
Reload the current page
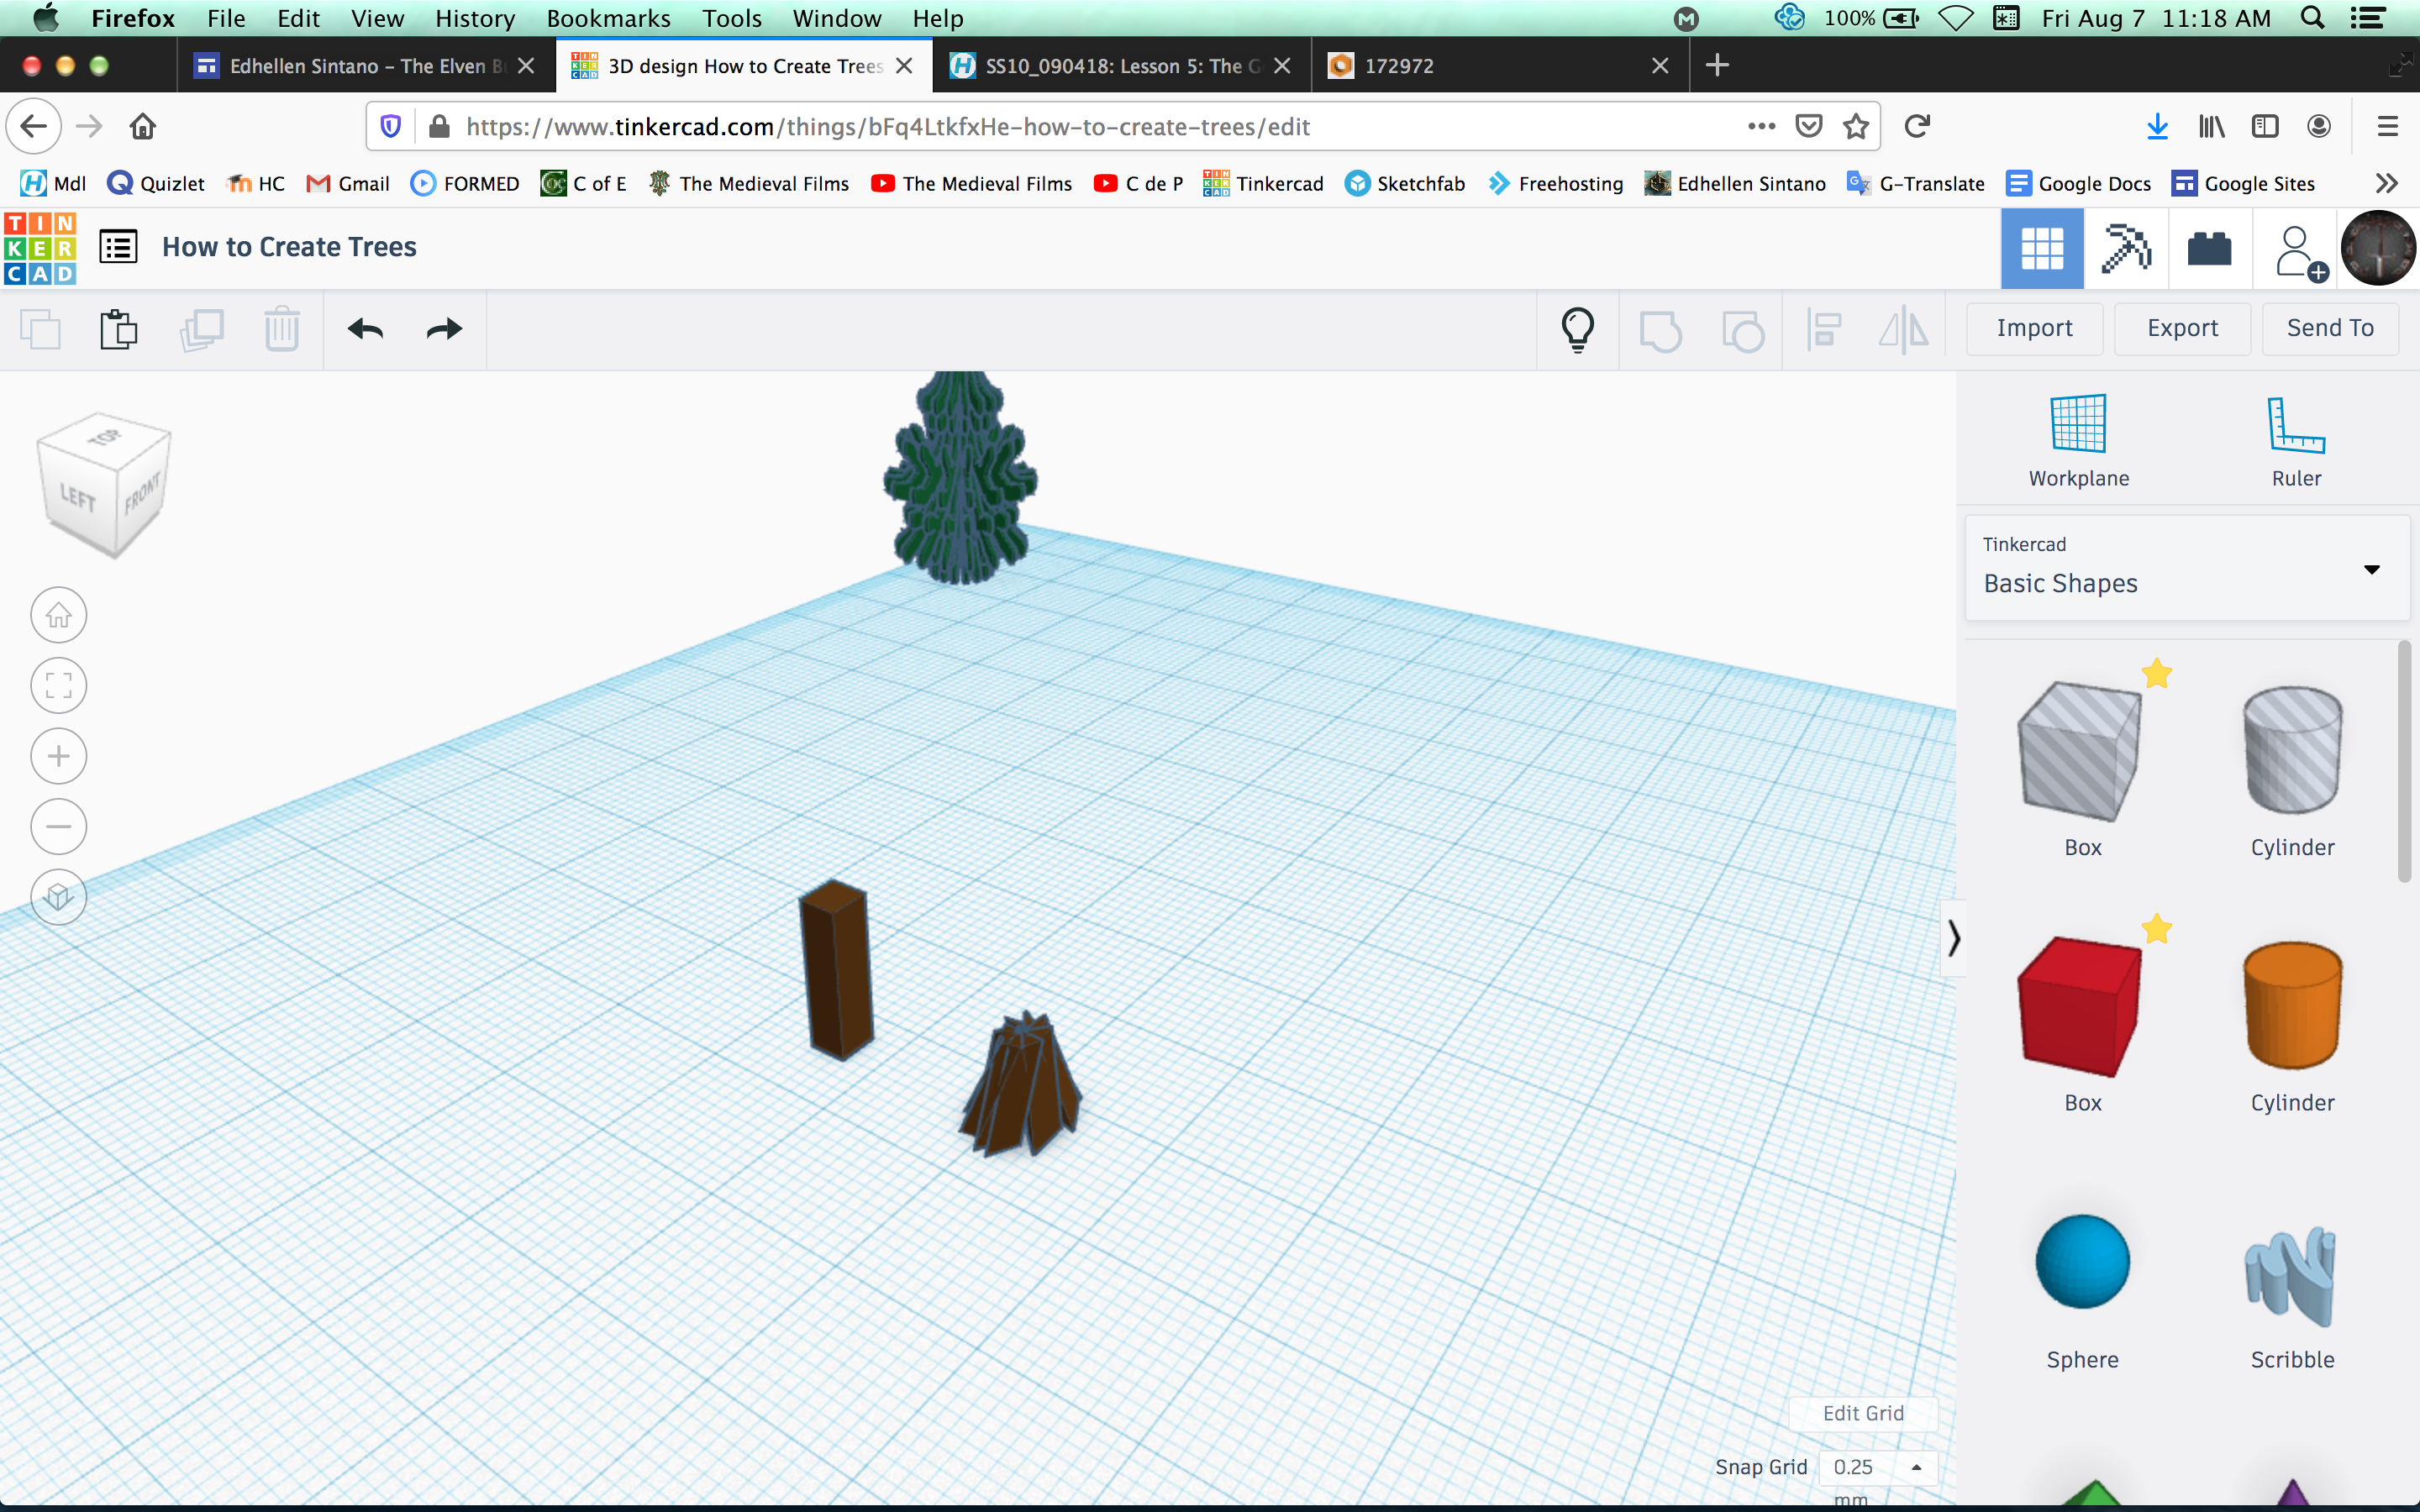1917,126
